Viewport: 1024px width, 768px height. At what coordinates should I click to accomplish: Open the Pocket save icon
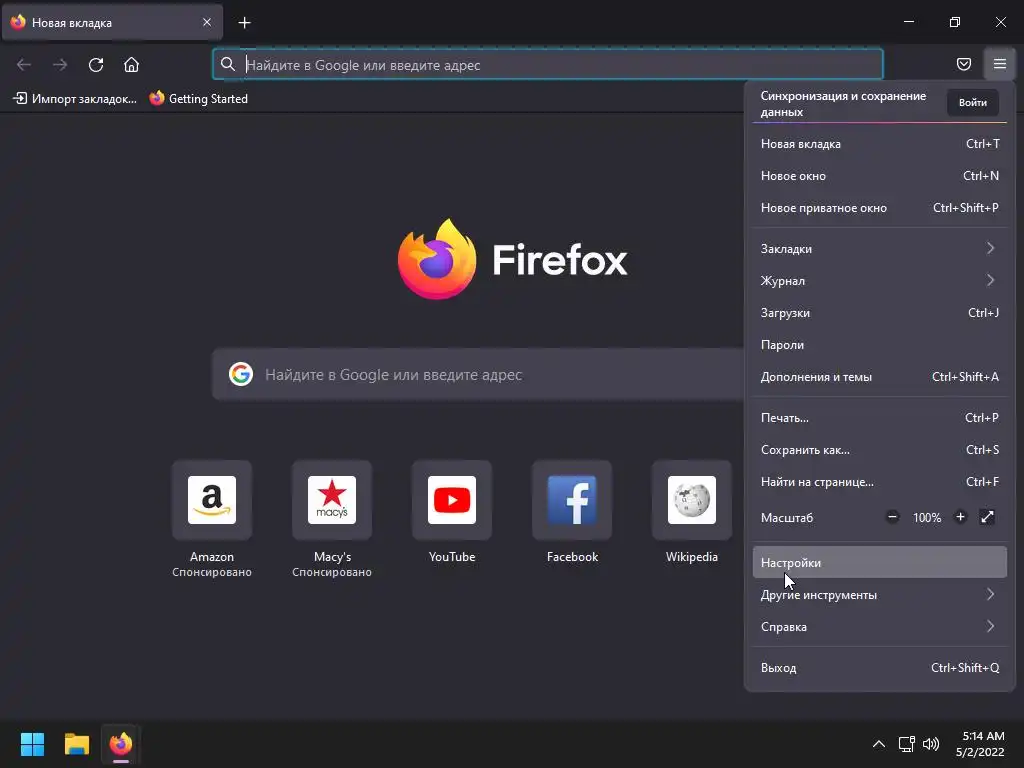click(x=964, y=64)
